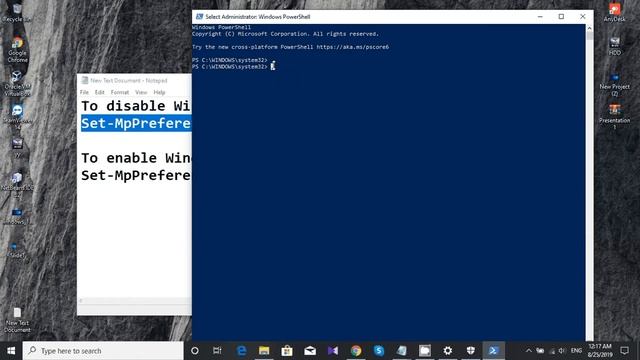This screenshot has height=360, width=640.
Task: Open HDD desktop shortcut
Action: point(614,46)
